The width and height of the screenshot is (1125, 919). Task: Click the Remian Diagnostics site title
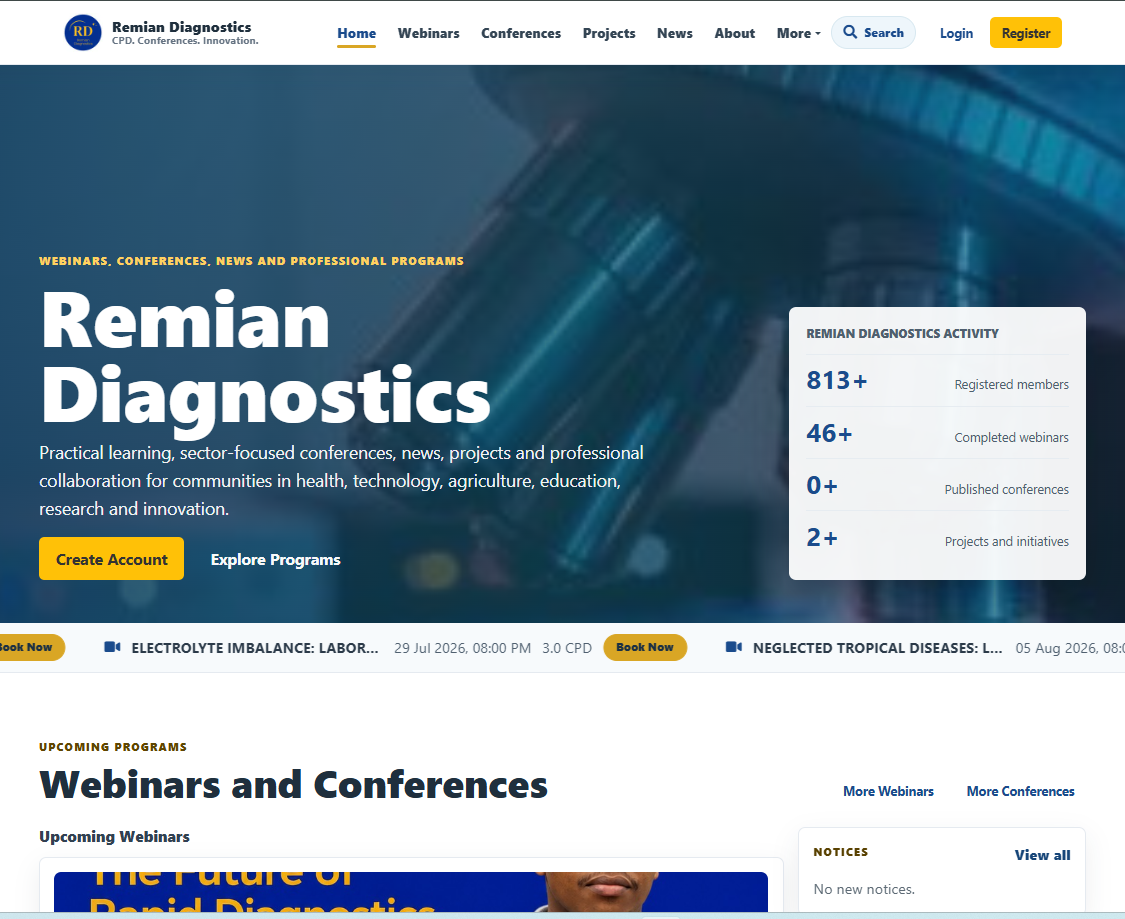(182, 27)
